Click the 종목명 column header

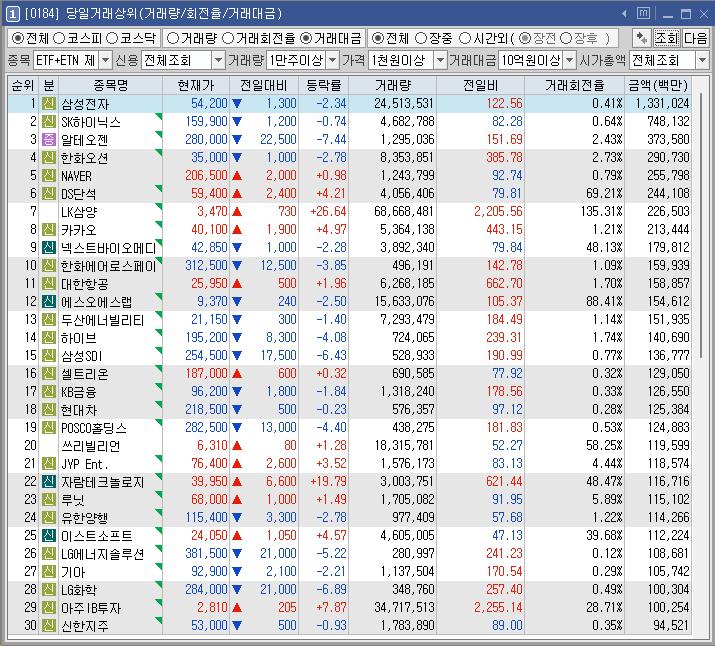click(110, 85)
